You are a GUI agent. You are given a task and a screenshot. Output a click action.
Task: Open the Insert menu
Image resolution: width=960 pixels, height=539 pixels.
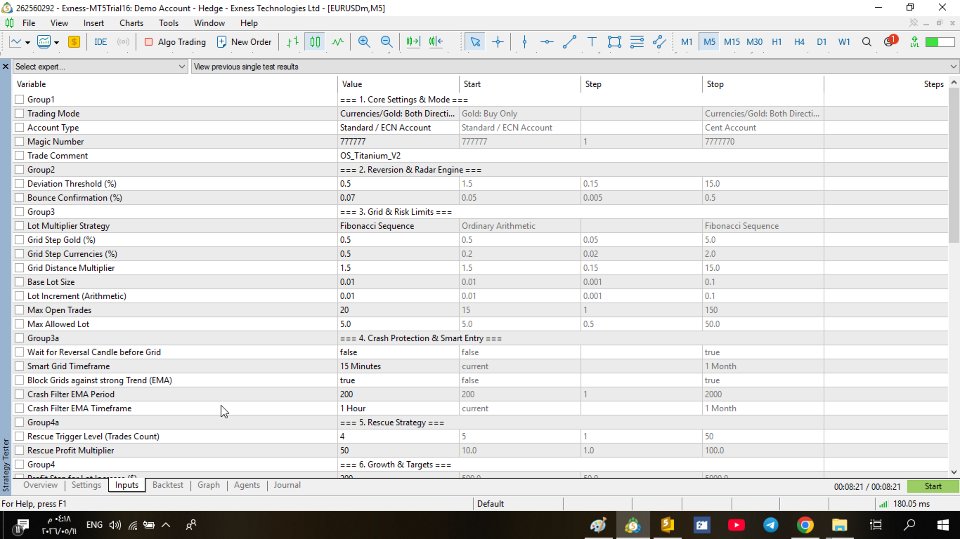point(94,23)
